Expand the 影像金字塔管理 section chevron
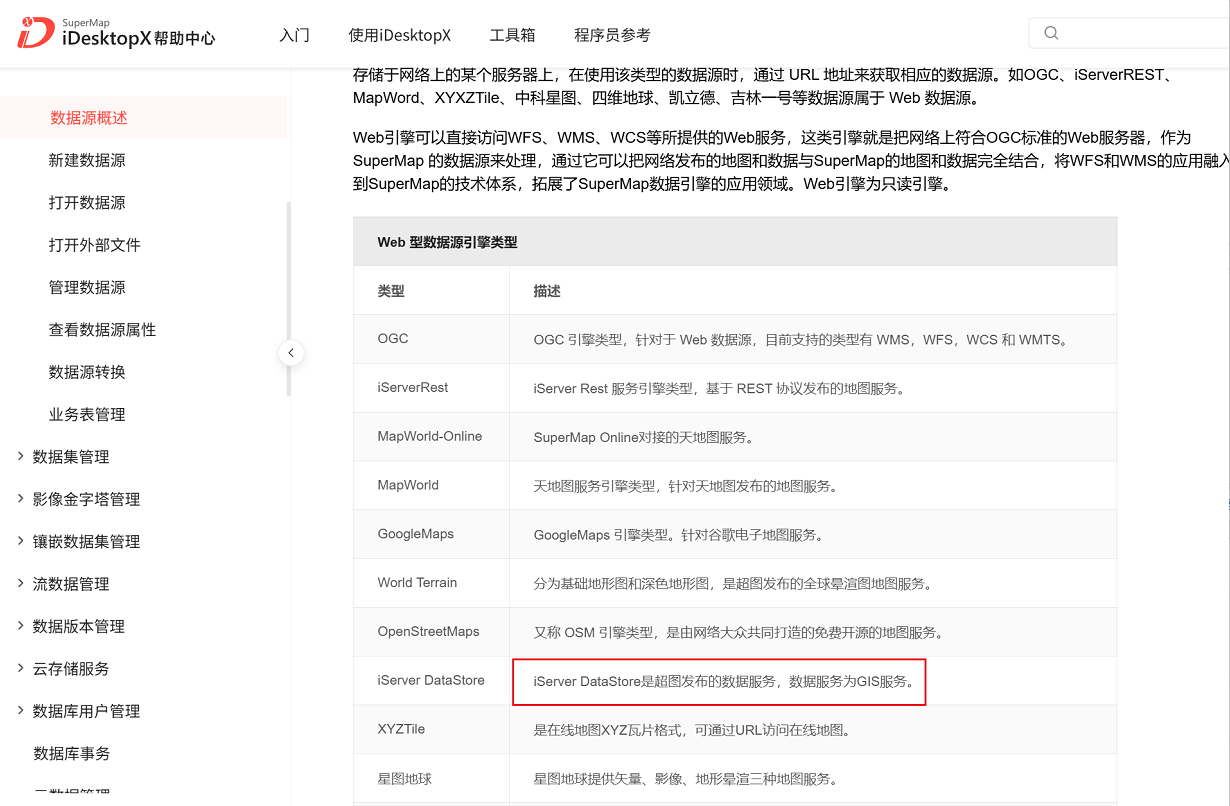 click(x=21, y=498)
